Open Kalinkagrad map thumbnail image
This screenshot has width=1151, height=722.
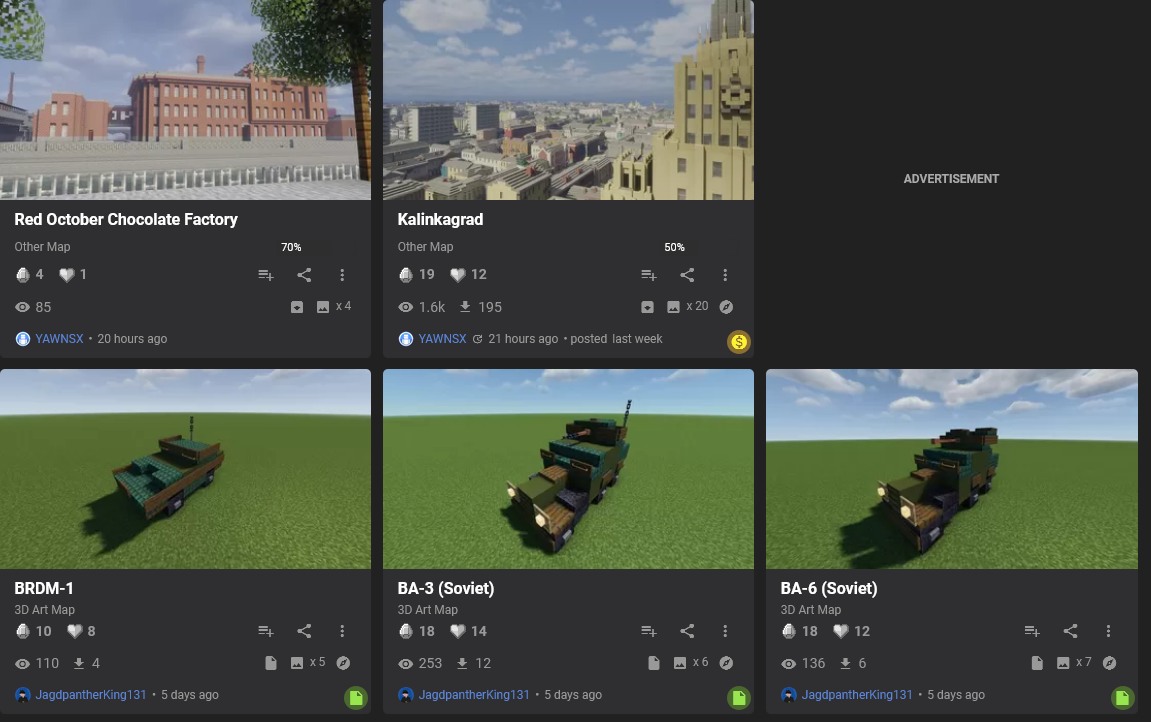point(568,100)
